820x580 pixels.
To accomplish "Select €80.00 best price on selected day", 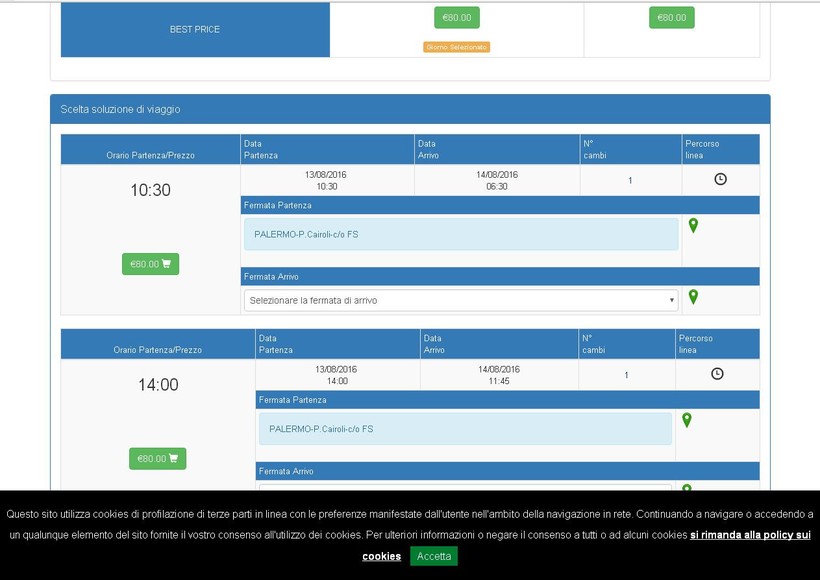I will click(457, 18).
